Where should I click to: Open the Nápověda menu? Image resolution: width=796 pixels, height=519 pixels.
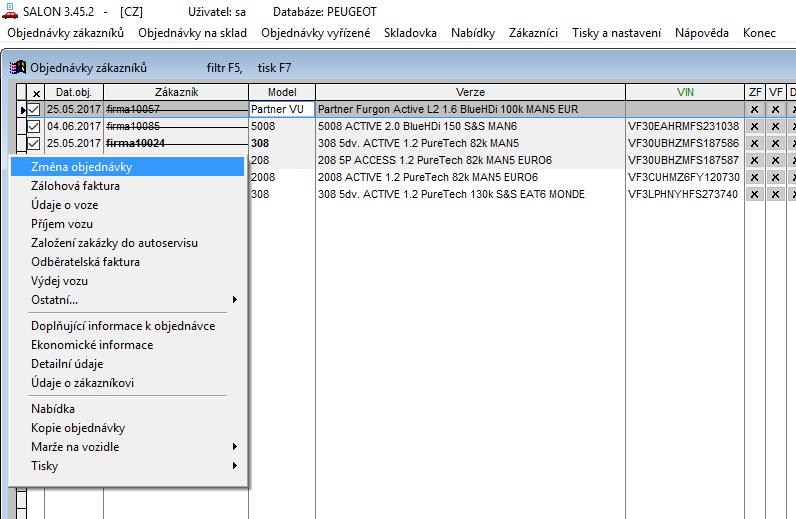pos(702,33)
